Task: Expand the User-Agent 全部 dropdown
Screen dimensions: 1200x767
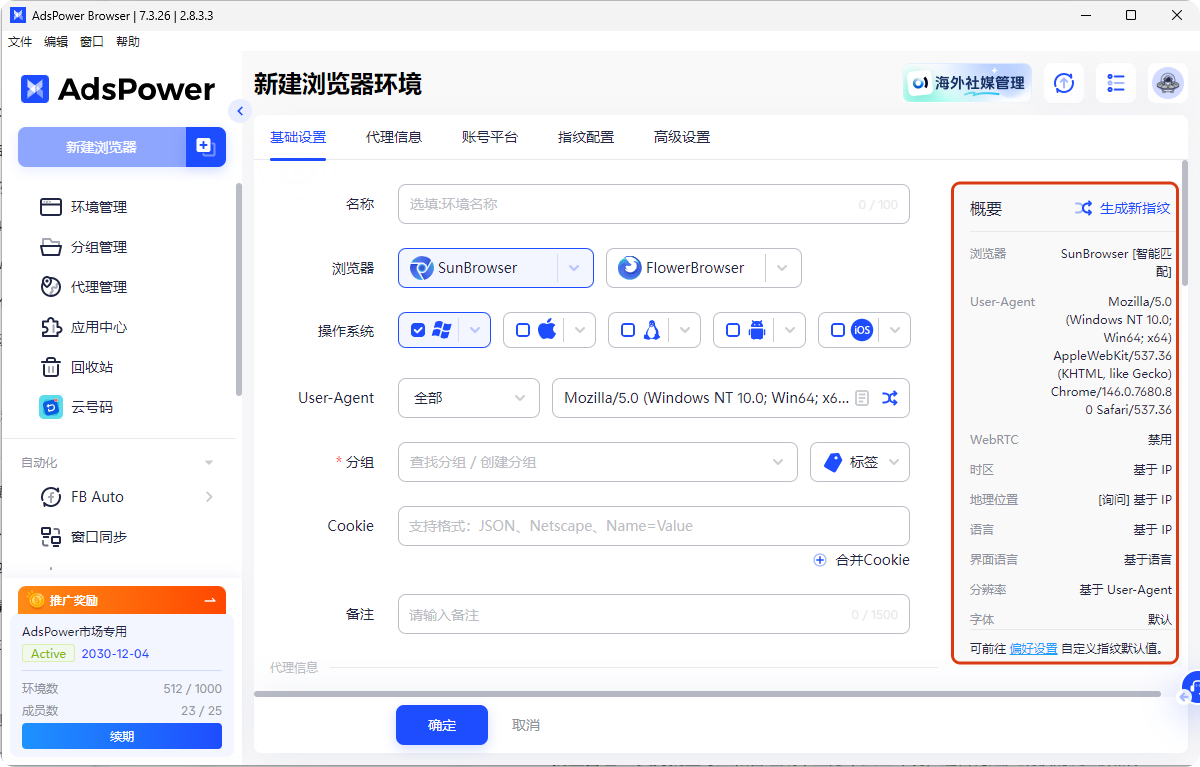Action: coord(468,397)
